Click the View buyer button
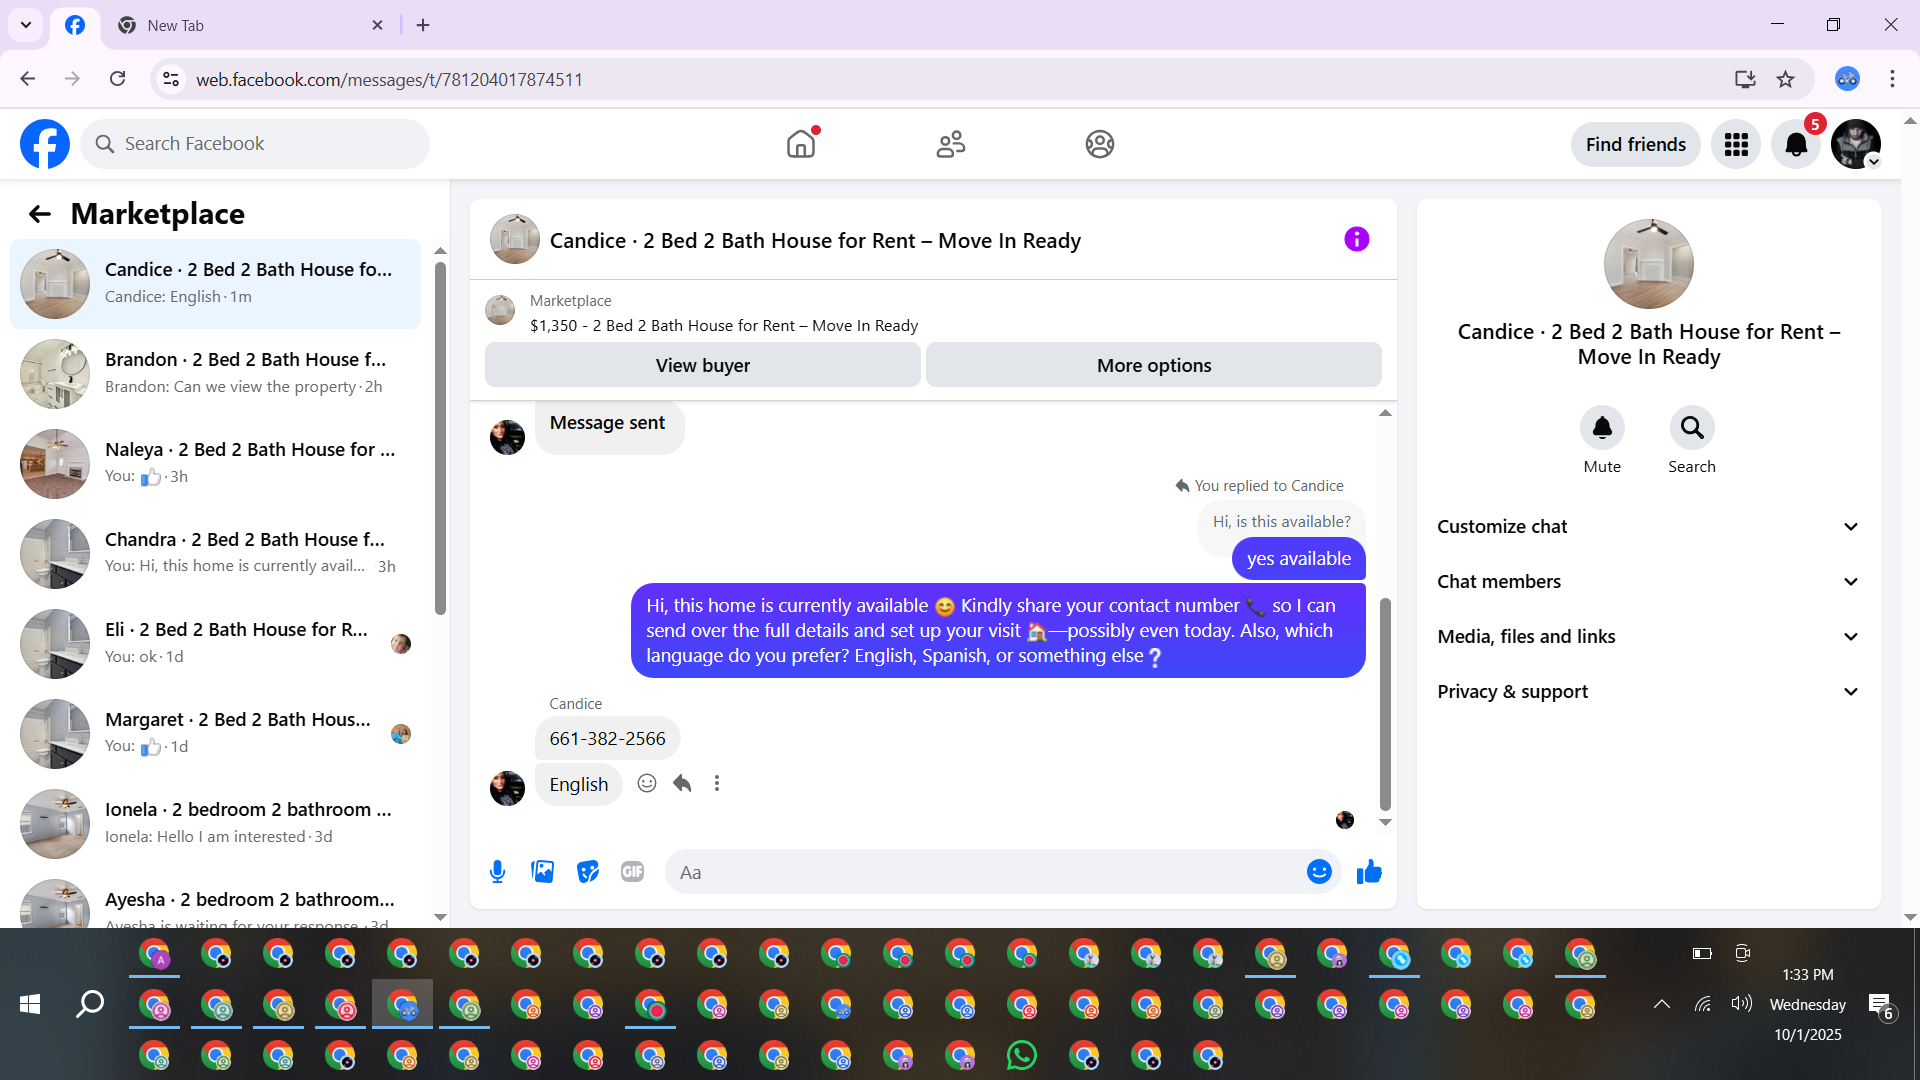The height and width of the screenshot is (1080, 1920). pyautogui.click(x=702, y=366)
